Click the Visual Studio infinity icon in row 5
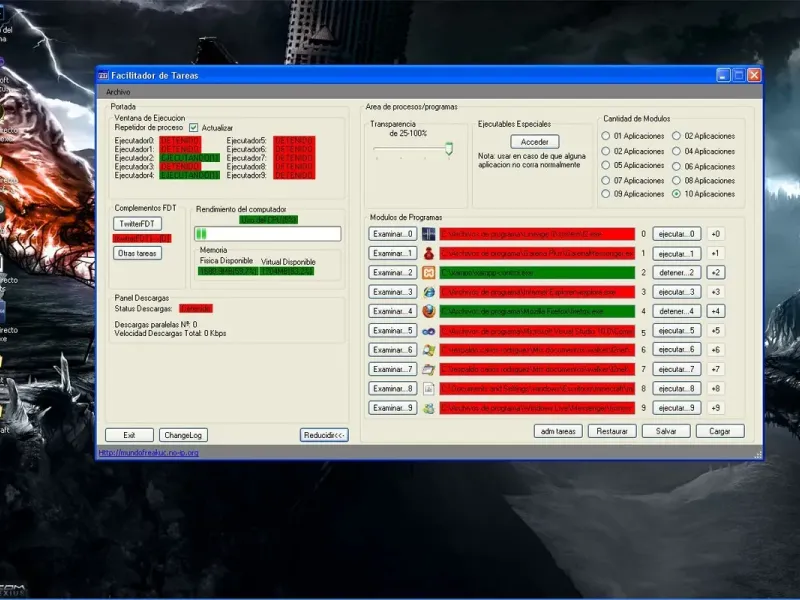 429,331
